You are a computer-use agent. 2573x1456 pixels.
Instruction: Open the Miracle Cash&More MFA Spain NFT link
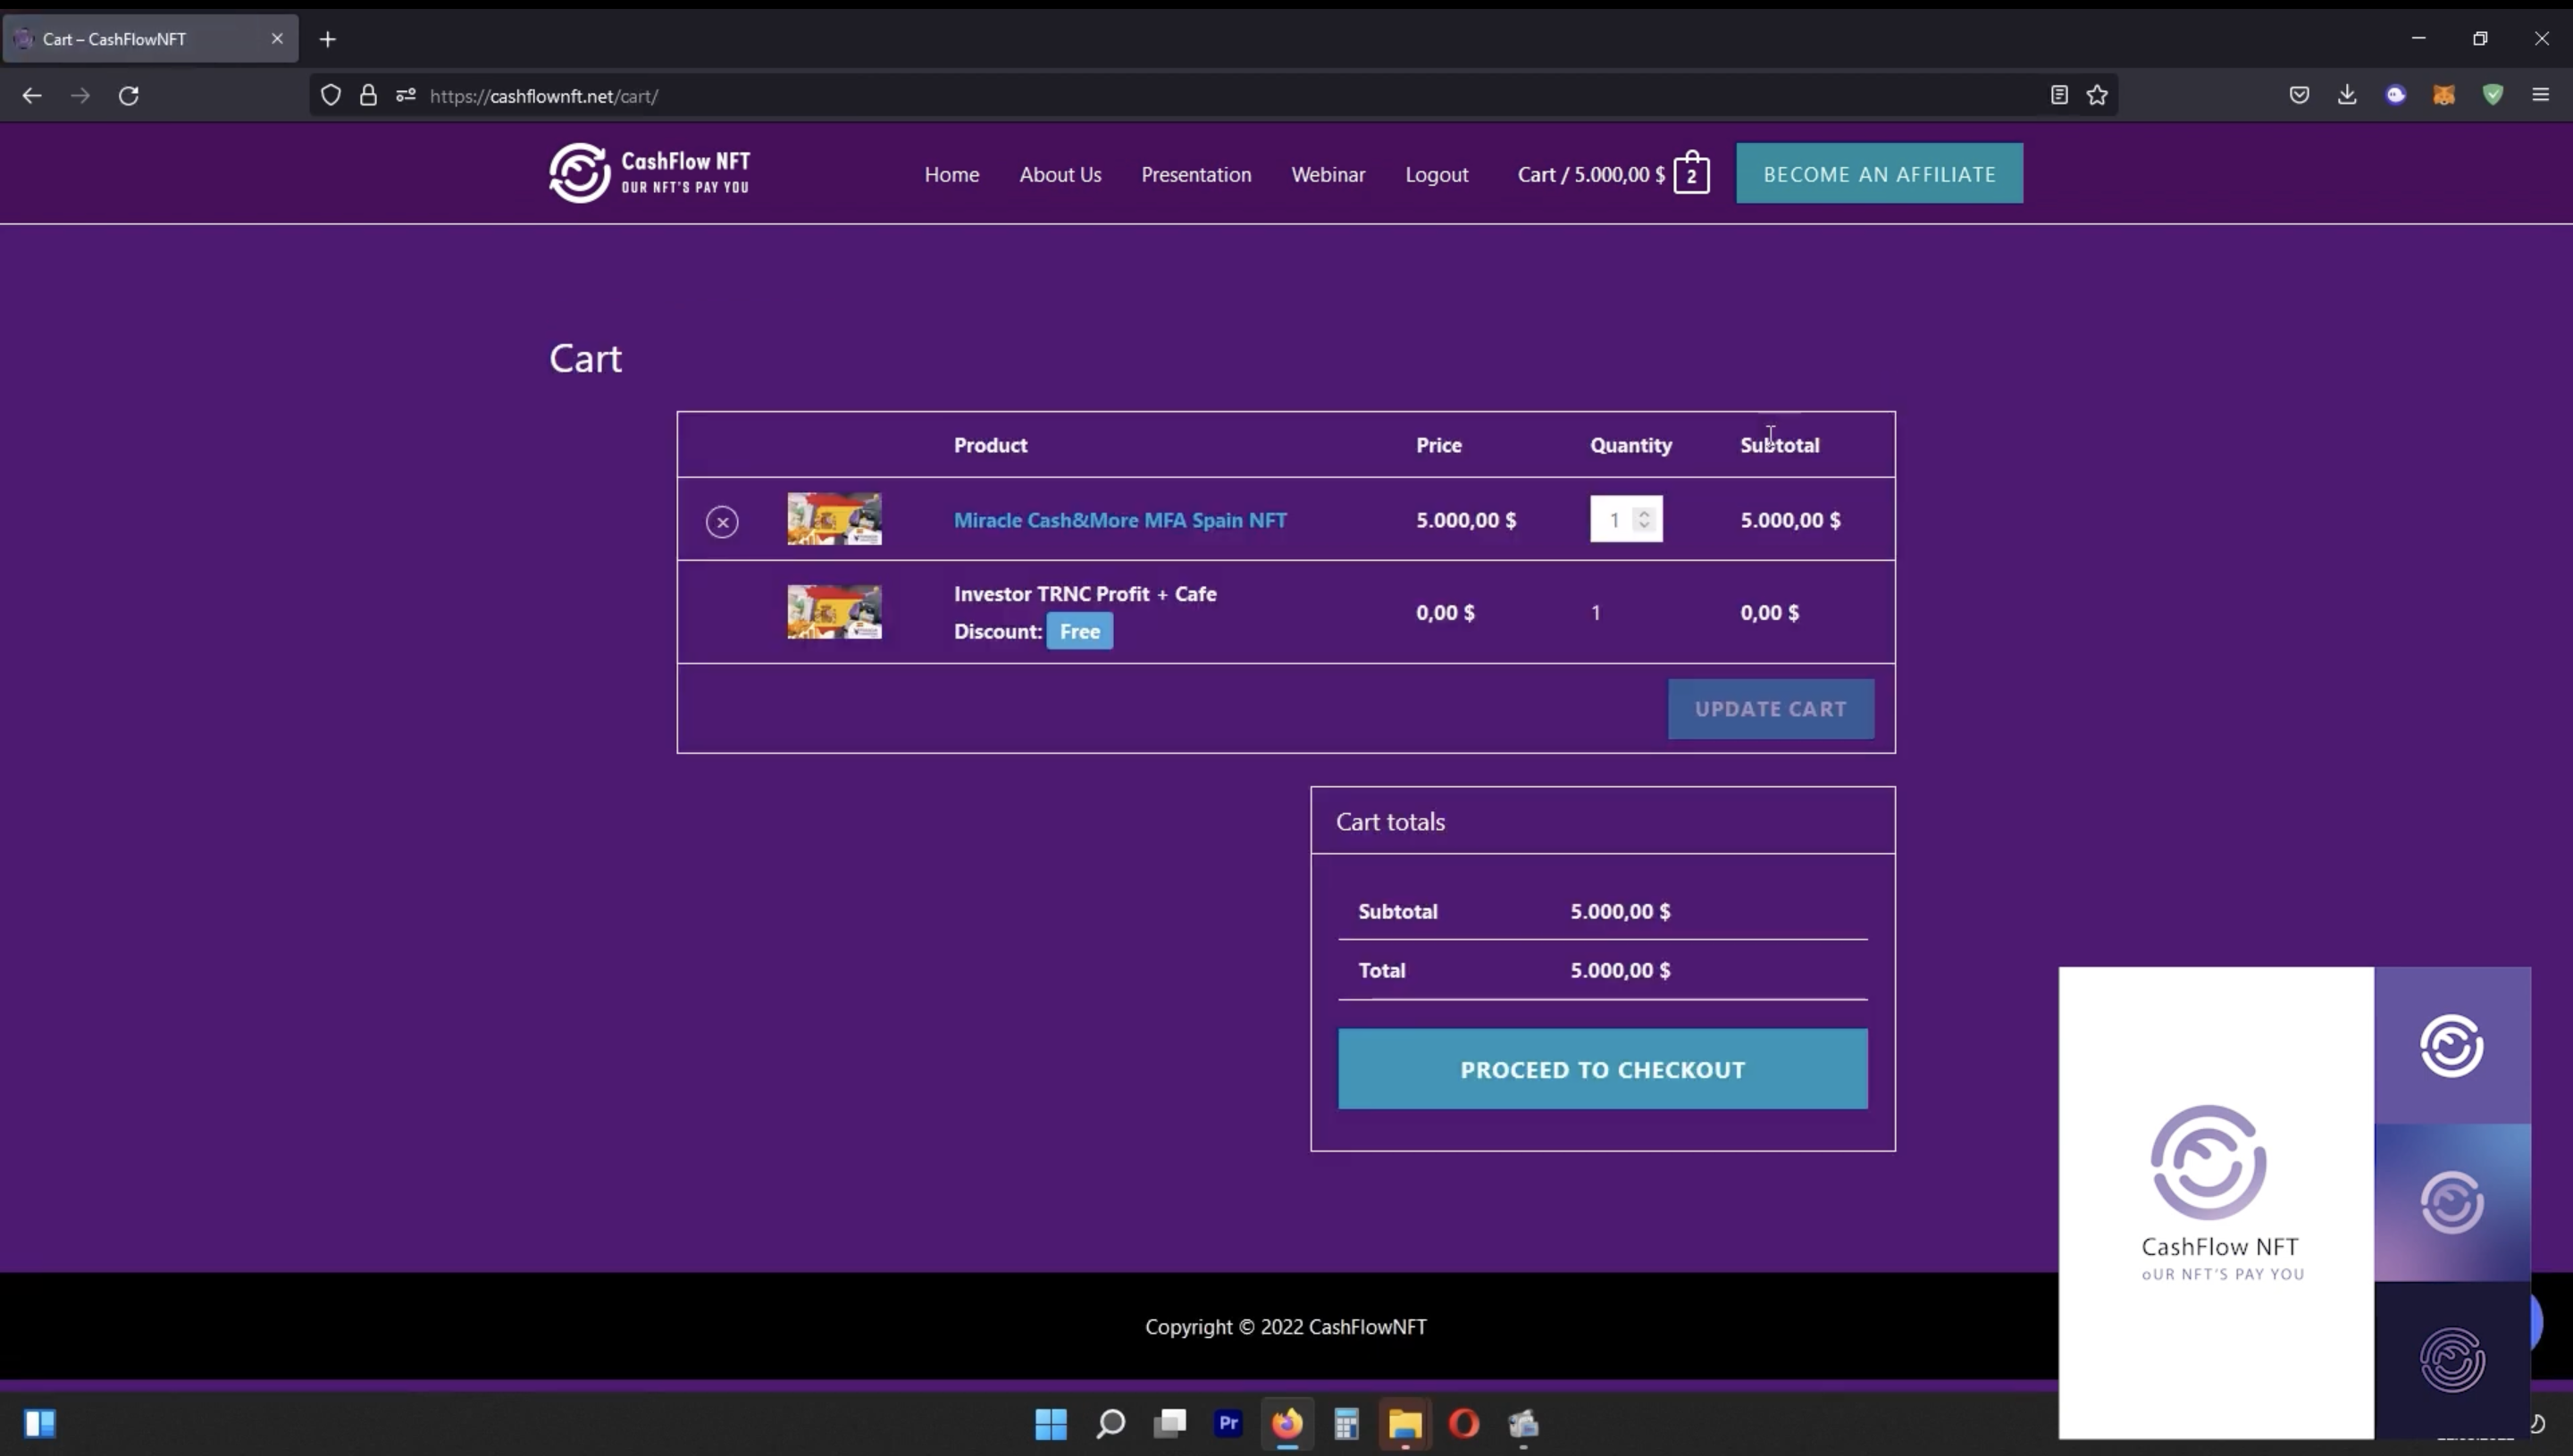pos(1120,520)
